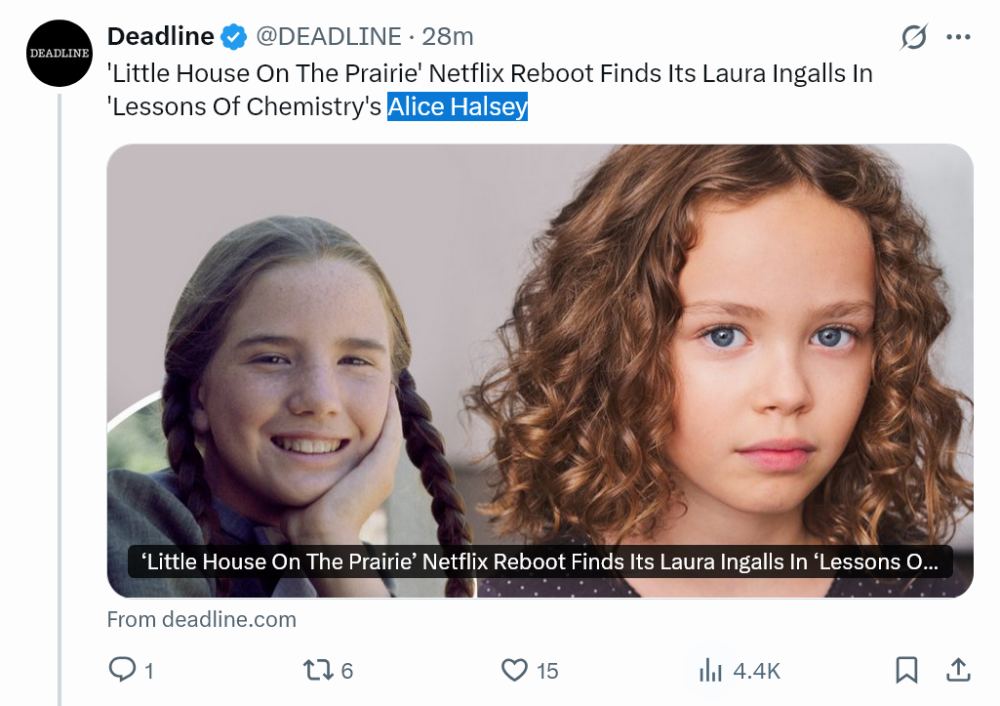The image size is (1000, 706).
Task: Click the article headline caption on image
Action: pyautogui.click(x=540, y=562)
